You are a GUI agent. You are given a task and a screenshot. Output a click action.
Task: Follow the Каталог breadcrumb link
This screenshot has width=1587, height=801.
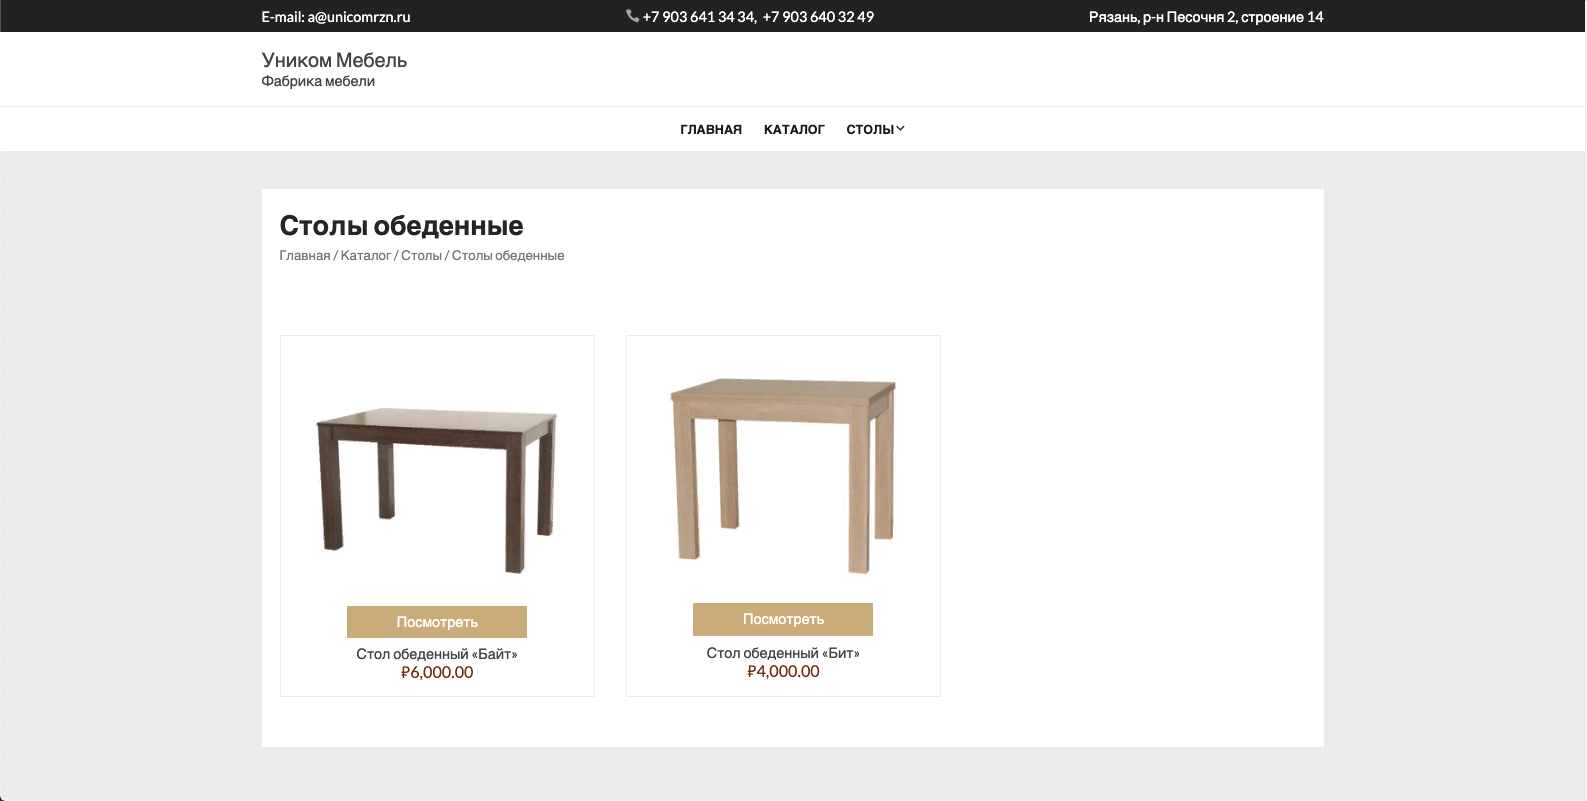tap(366, 256)
